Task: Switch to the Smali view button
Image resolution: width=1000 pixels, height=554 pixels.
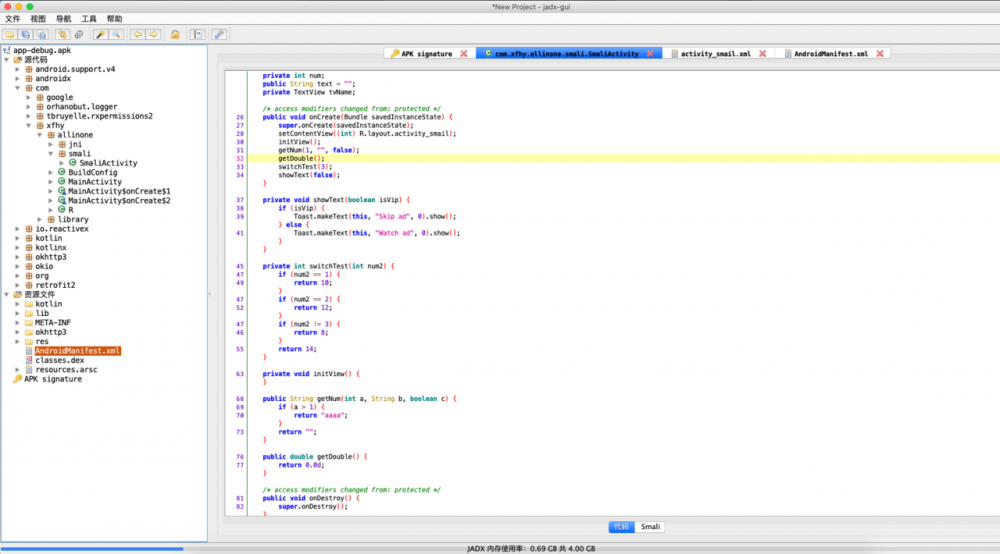Action: click(651, 527)
